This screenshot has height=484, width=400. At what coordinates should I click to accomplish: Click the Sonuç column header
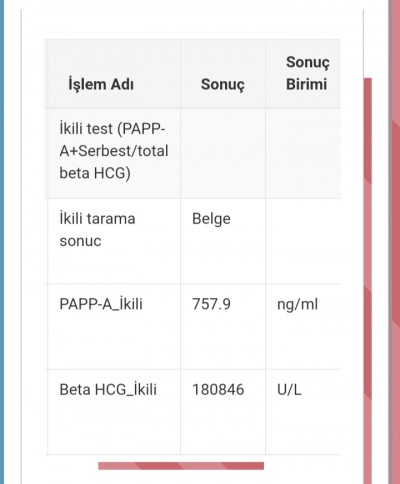point(223,84)
